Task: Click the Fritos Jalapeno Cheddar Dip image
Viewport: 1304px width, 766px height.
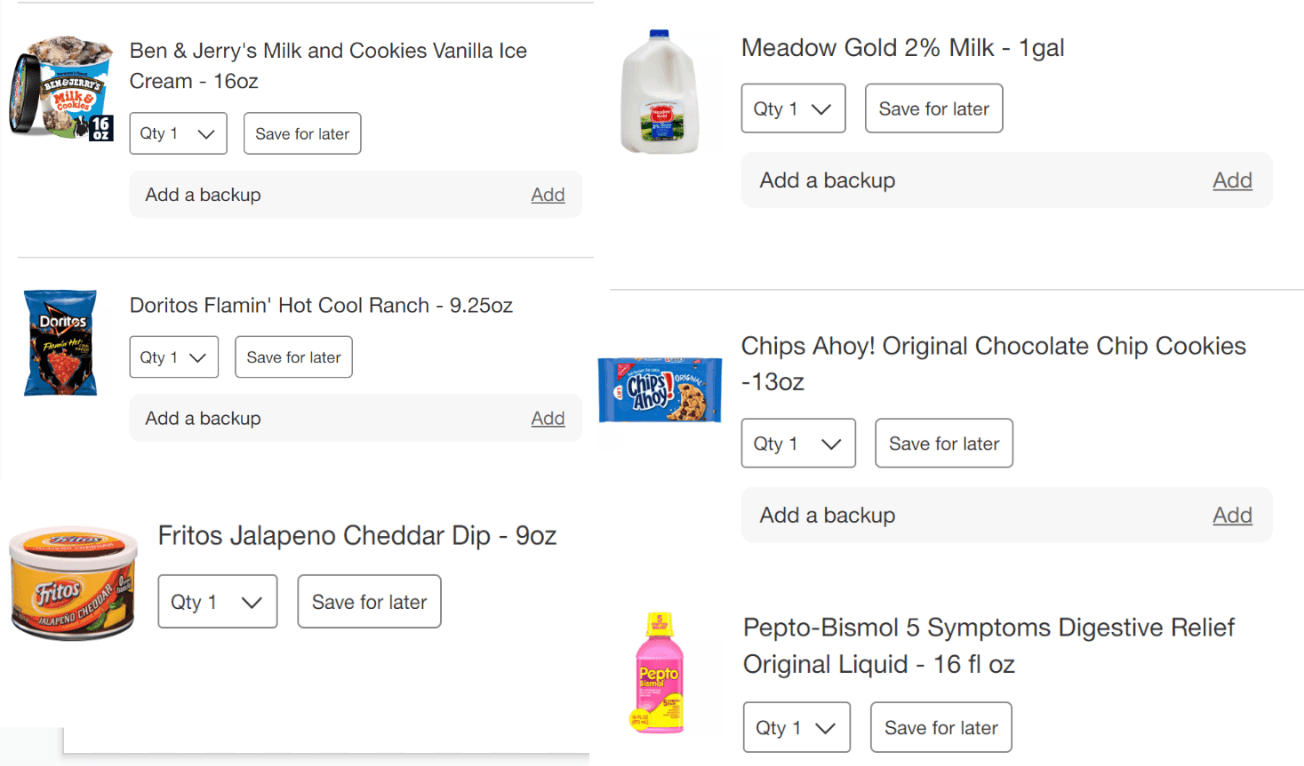Action: tap(74, 584)
